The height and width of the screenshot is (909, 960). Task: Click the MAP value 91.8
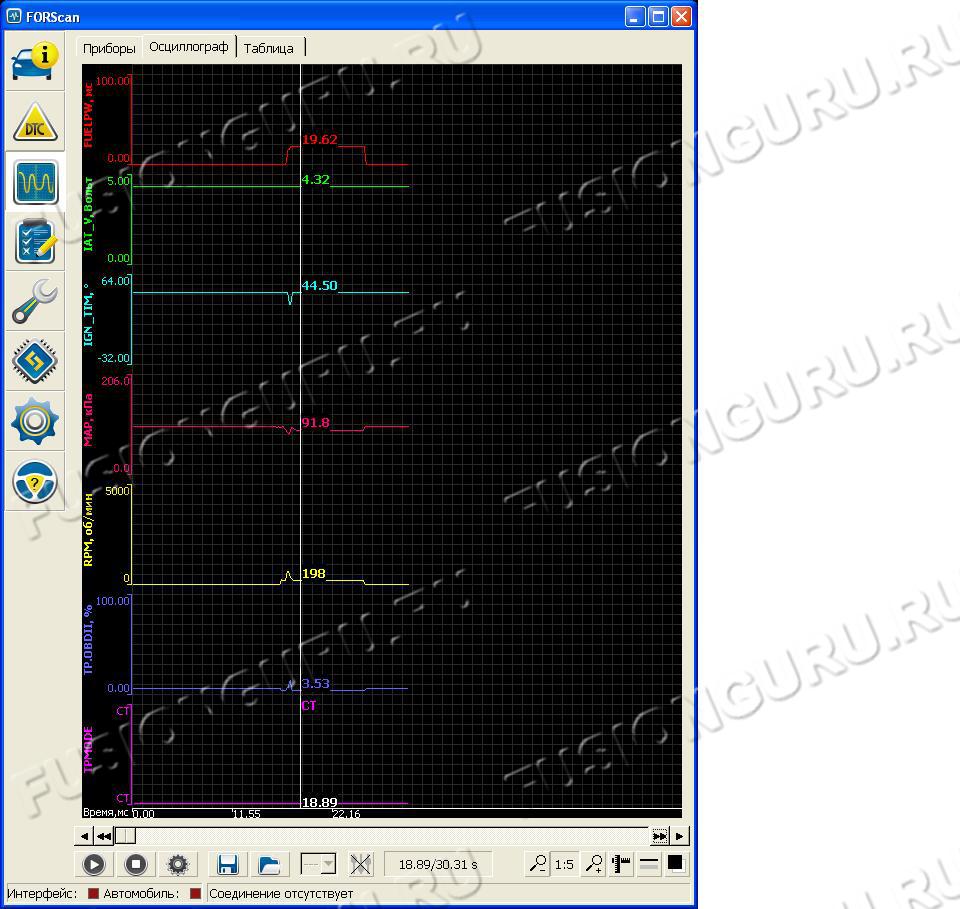[316, 422]
